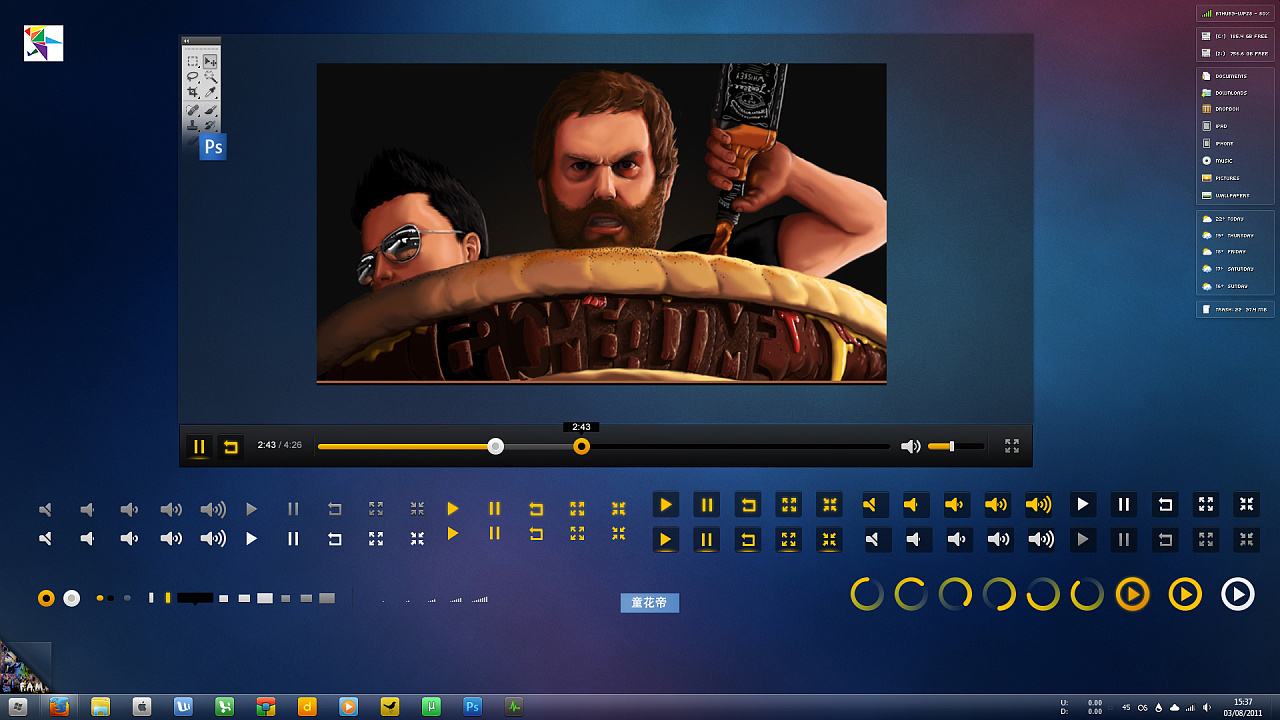
Task: Mute the player's volume speaker icon
Action: tap(910, 447)
